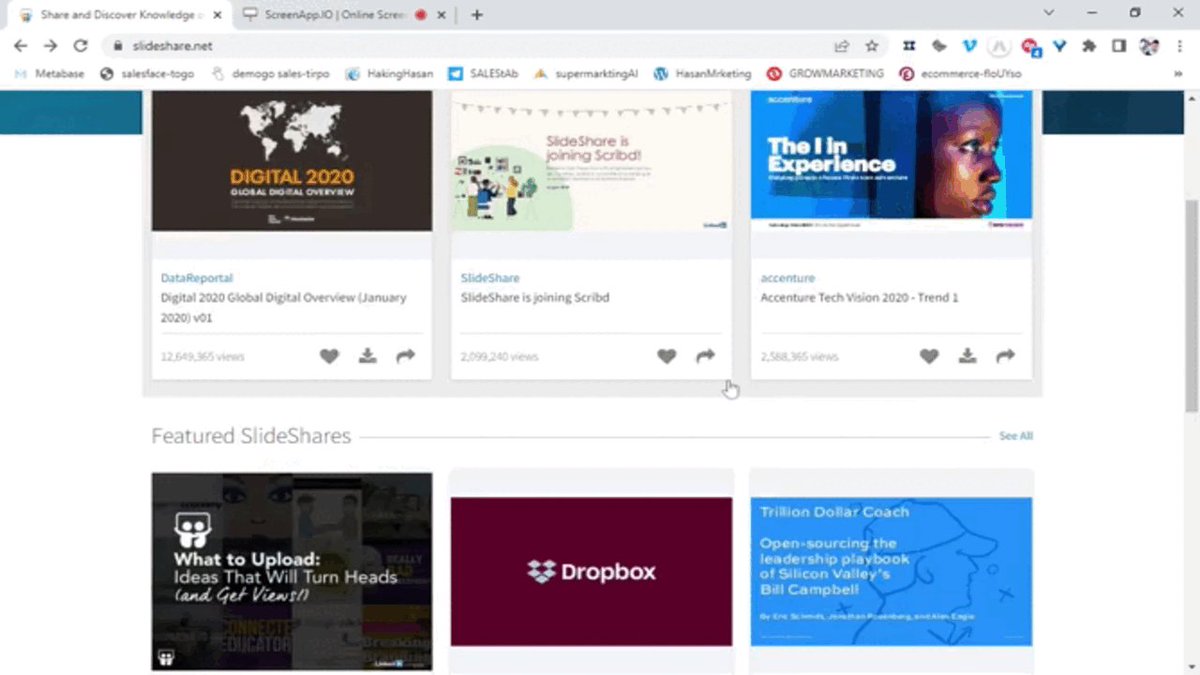Open the HakingHasan bookmark

tap(389, 73)
